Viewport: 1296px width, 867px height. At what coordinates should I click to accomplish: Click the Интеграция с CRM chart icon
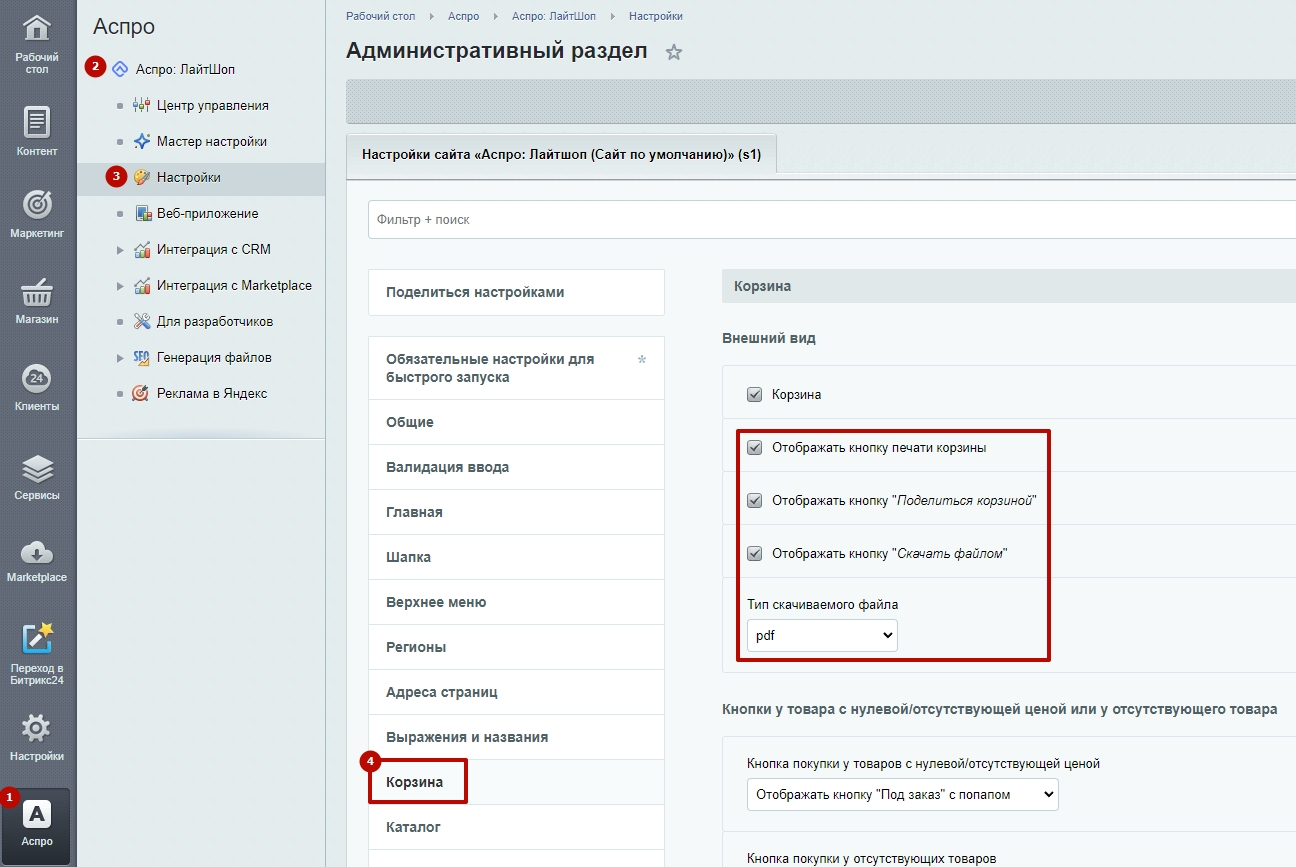click(142, 249)
